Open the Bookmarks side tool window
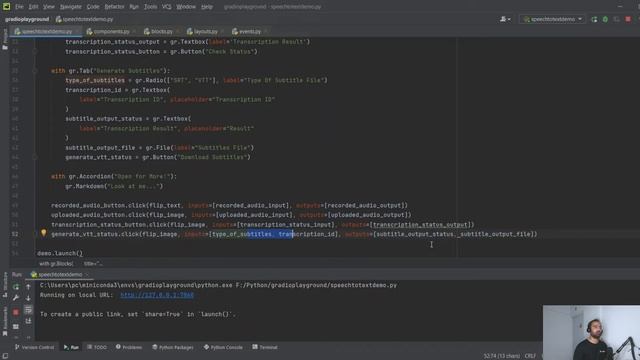 click(5, 321)
